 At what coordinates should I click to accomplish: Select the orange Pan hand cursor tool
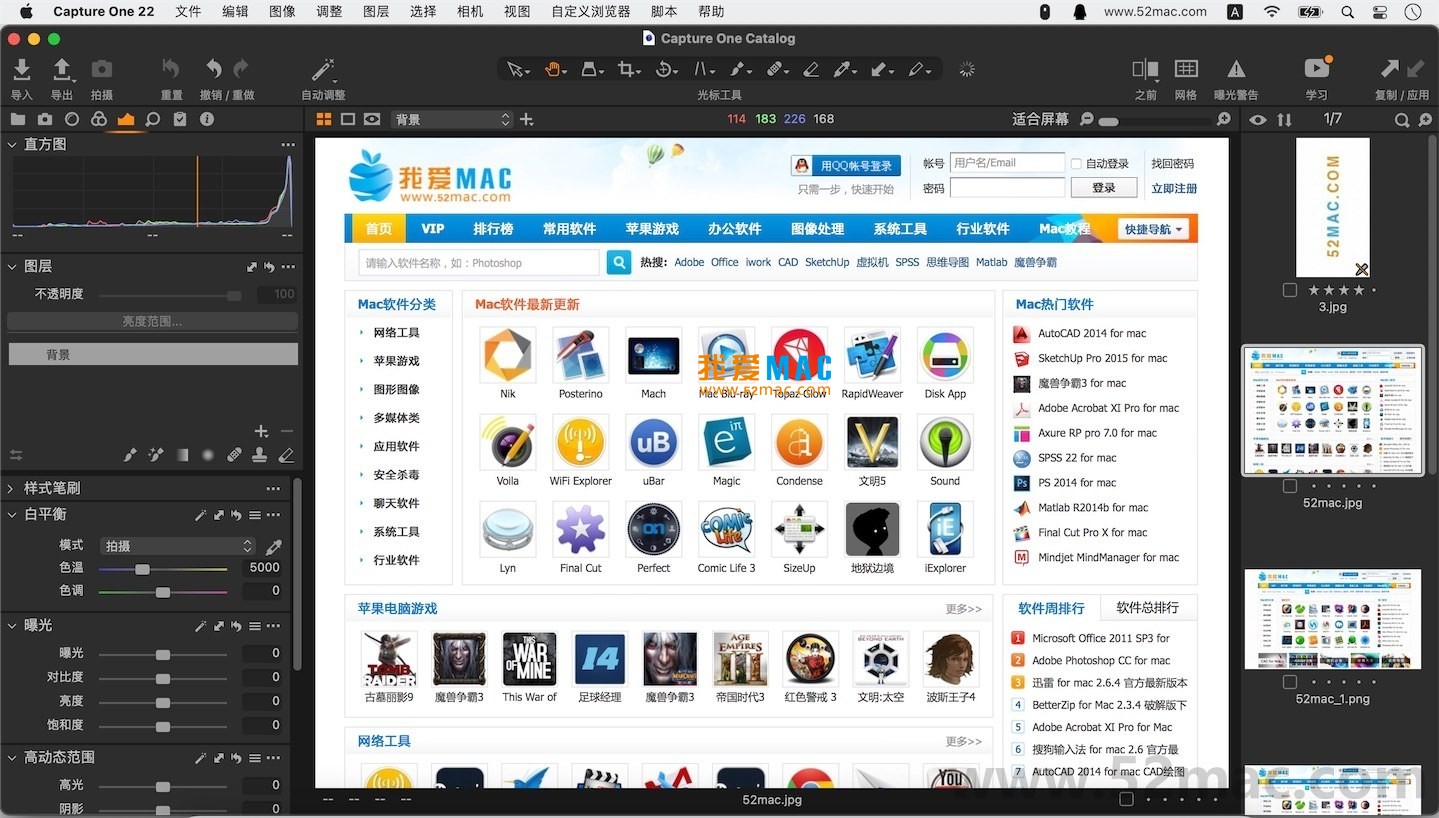[553, 69]
